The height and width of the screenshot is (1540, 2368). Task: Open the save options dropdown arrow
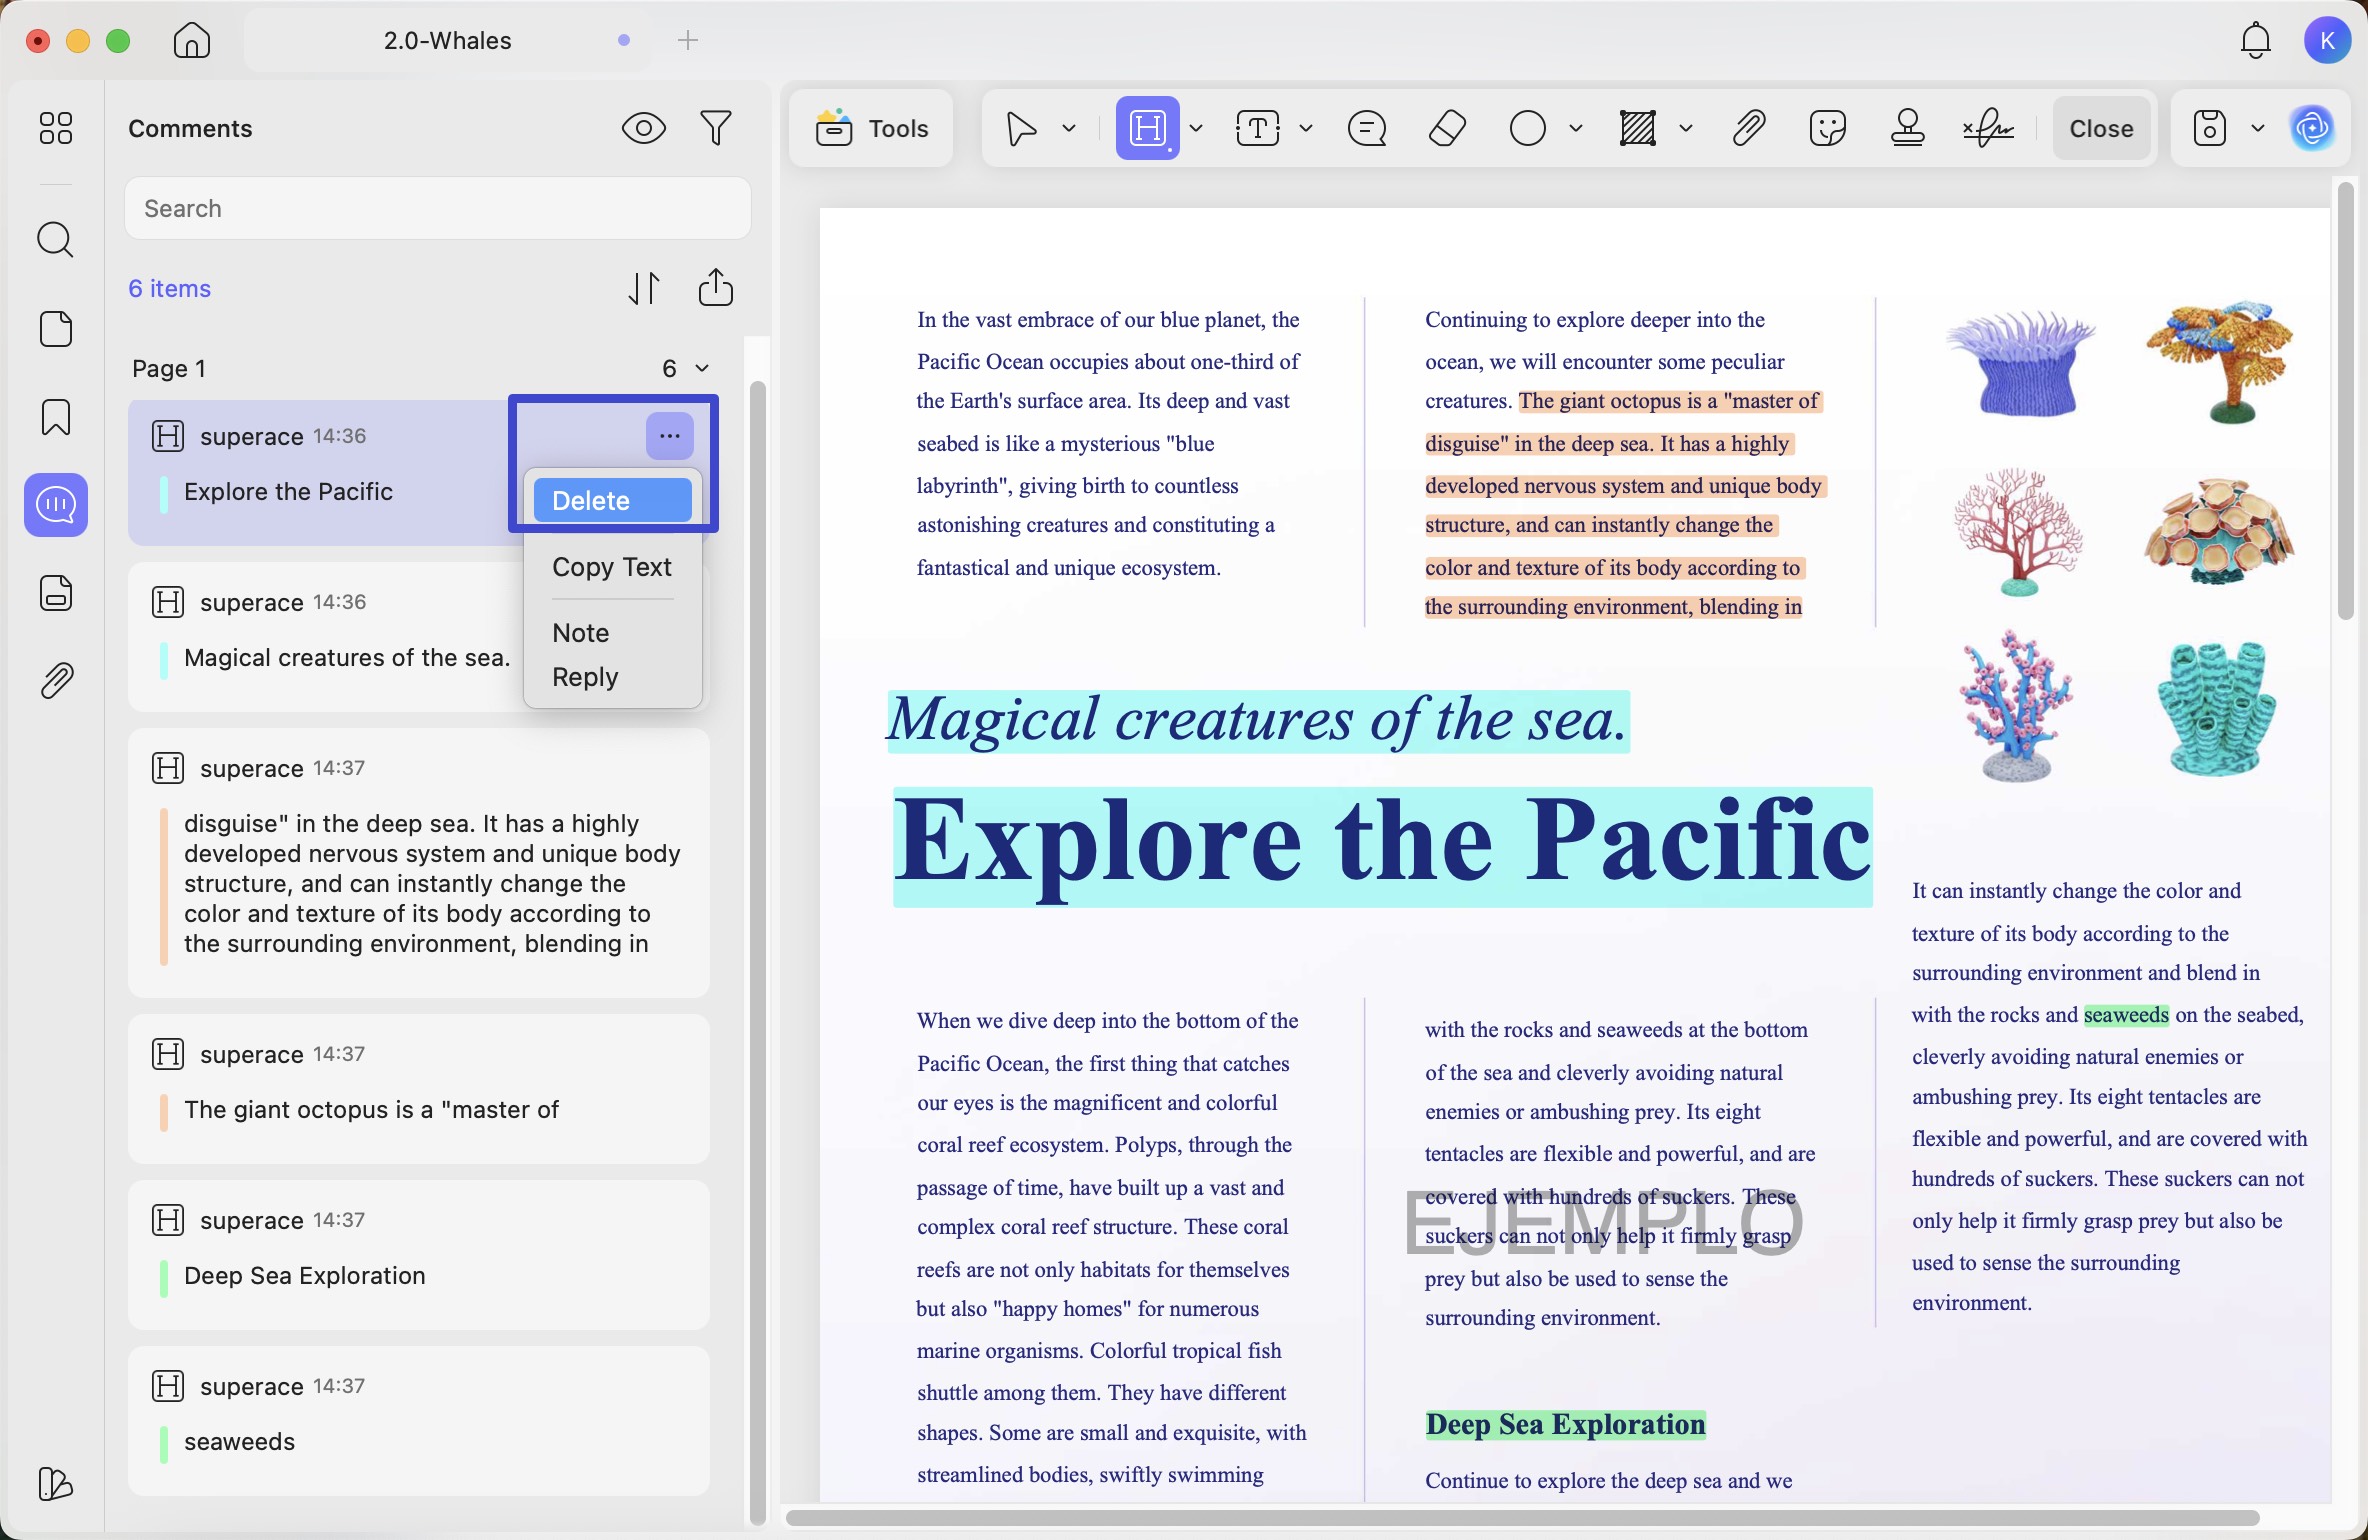2258,129
